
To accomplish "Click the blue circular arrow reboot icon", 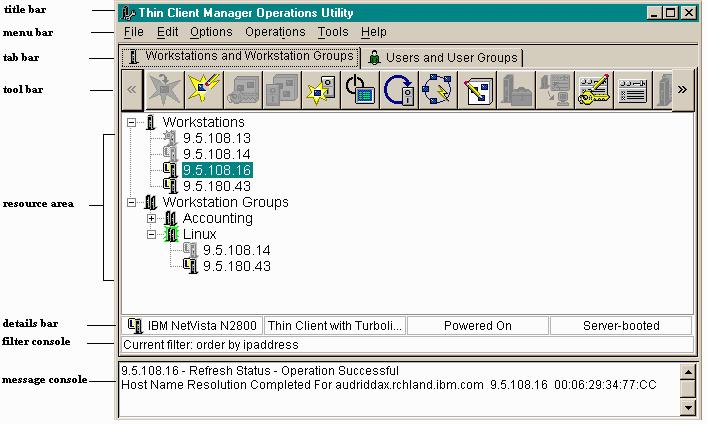I will click(398, 89).
